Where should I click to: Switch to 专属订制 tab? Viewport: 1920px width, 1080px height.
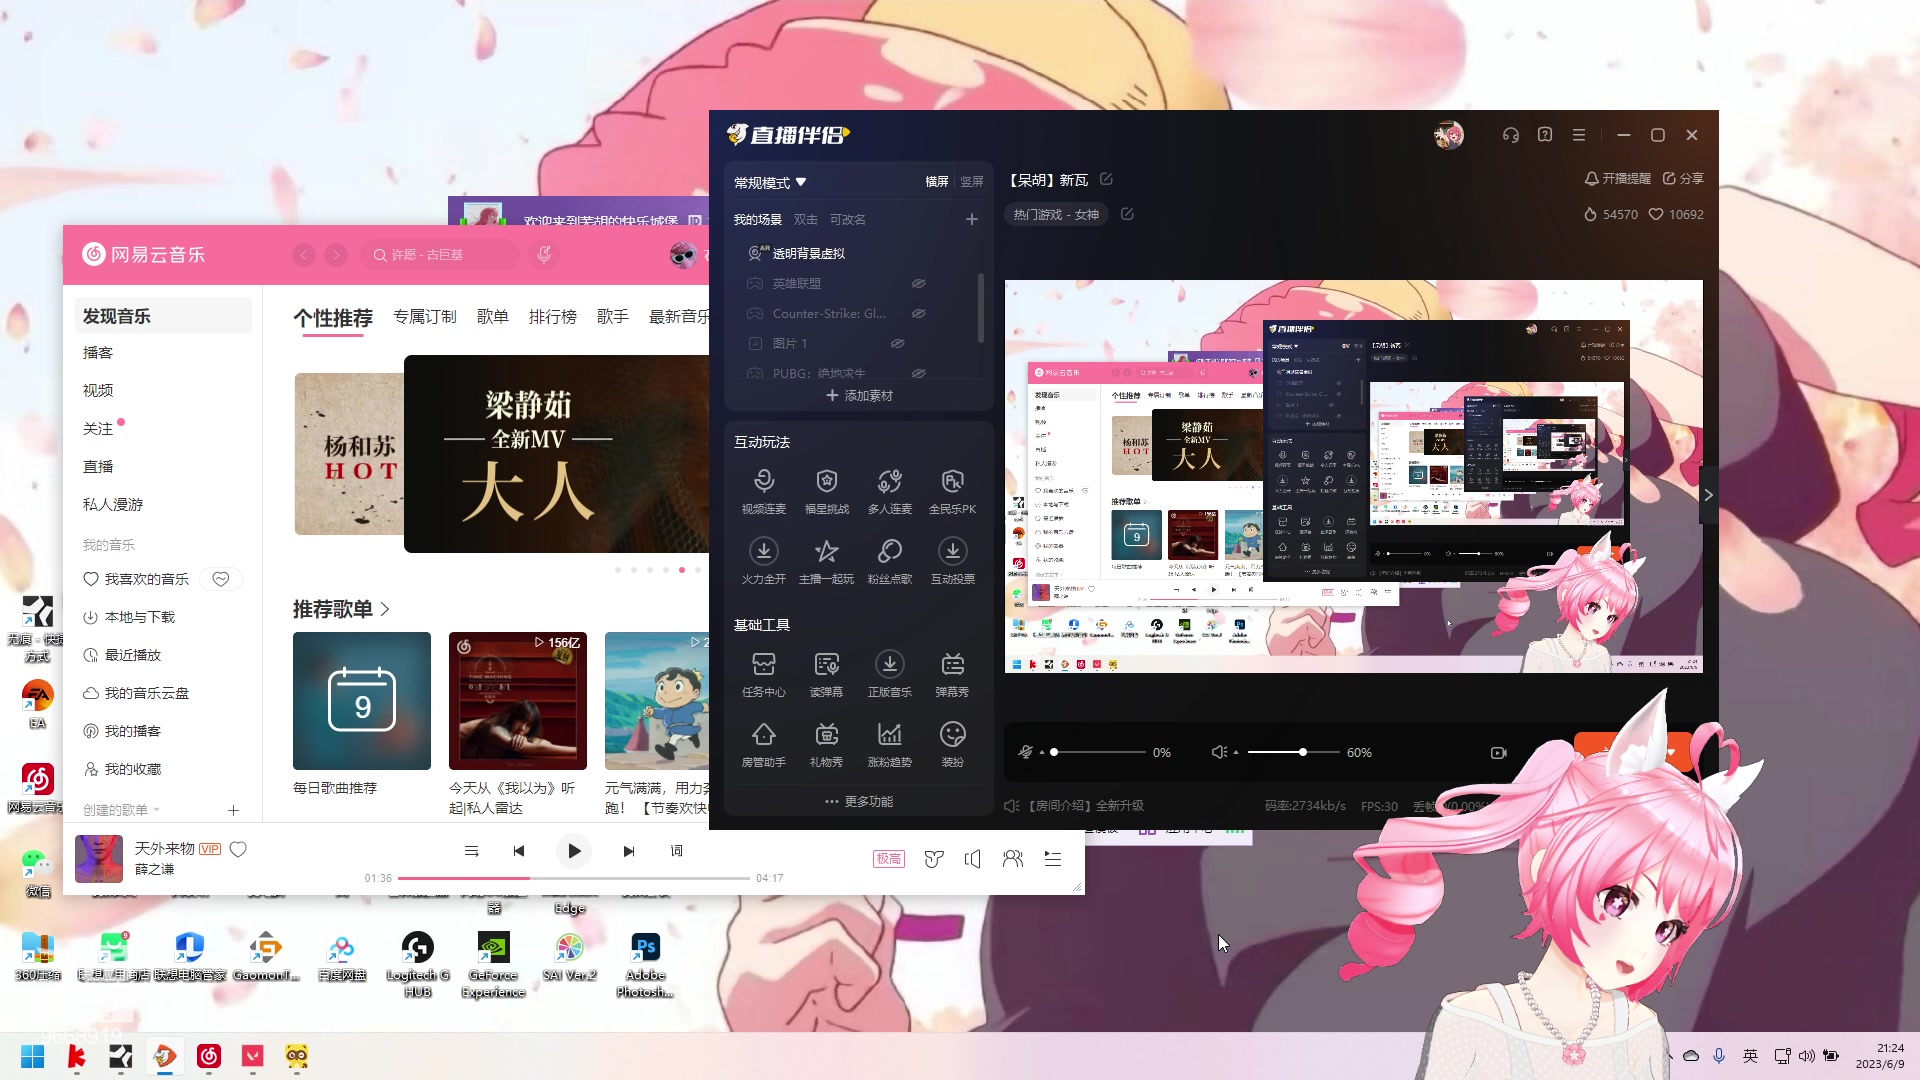click(x=425, y=317)
